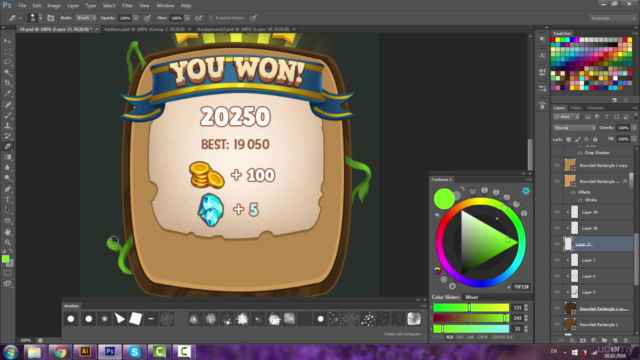Toggle visibility of Layer 6
640x360 pixels.
(557, 276)
